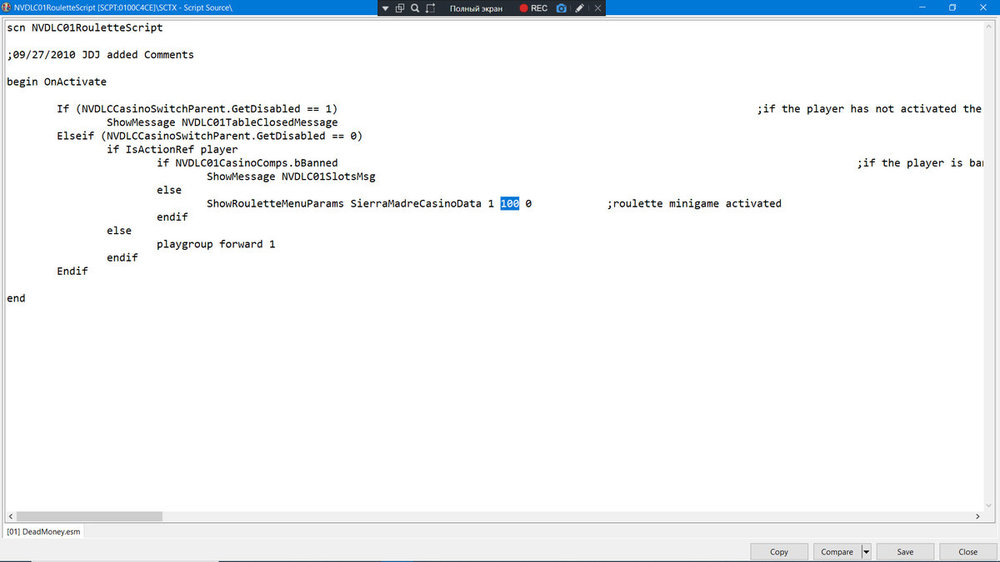This screenshot has height=562, width=1000.
Task: Click the Полный экран mode label
Action: click(x=476, y=8)
